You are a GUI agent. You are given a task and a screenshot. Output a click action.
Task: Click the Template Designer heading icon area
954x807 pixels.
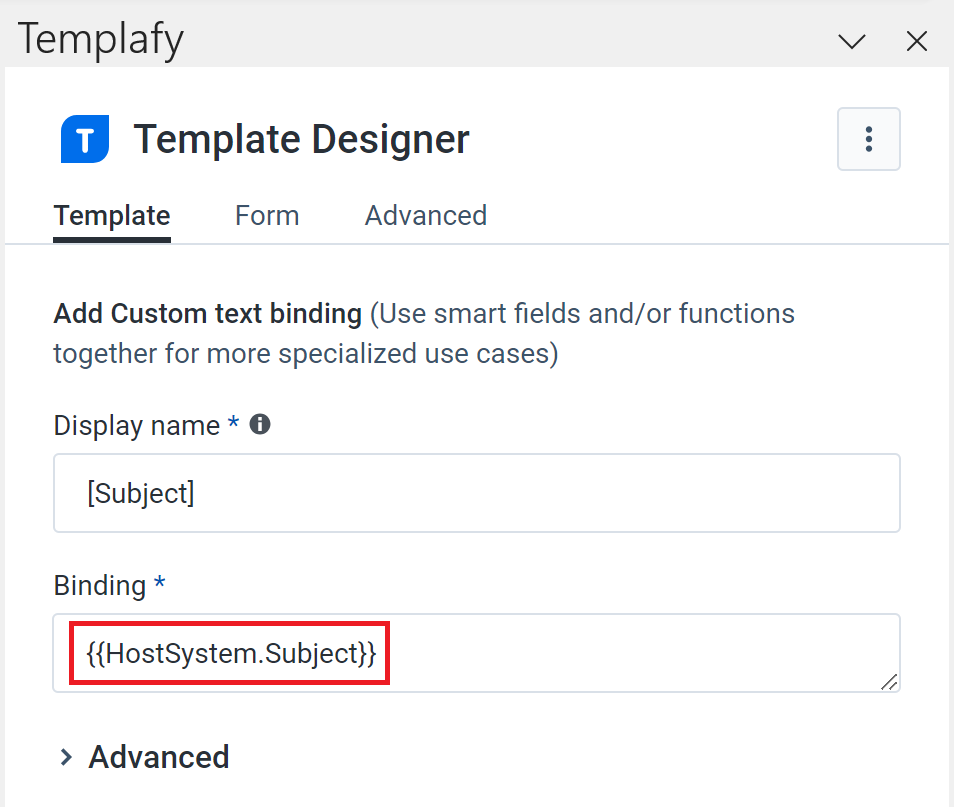click(84, 138)
